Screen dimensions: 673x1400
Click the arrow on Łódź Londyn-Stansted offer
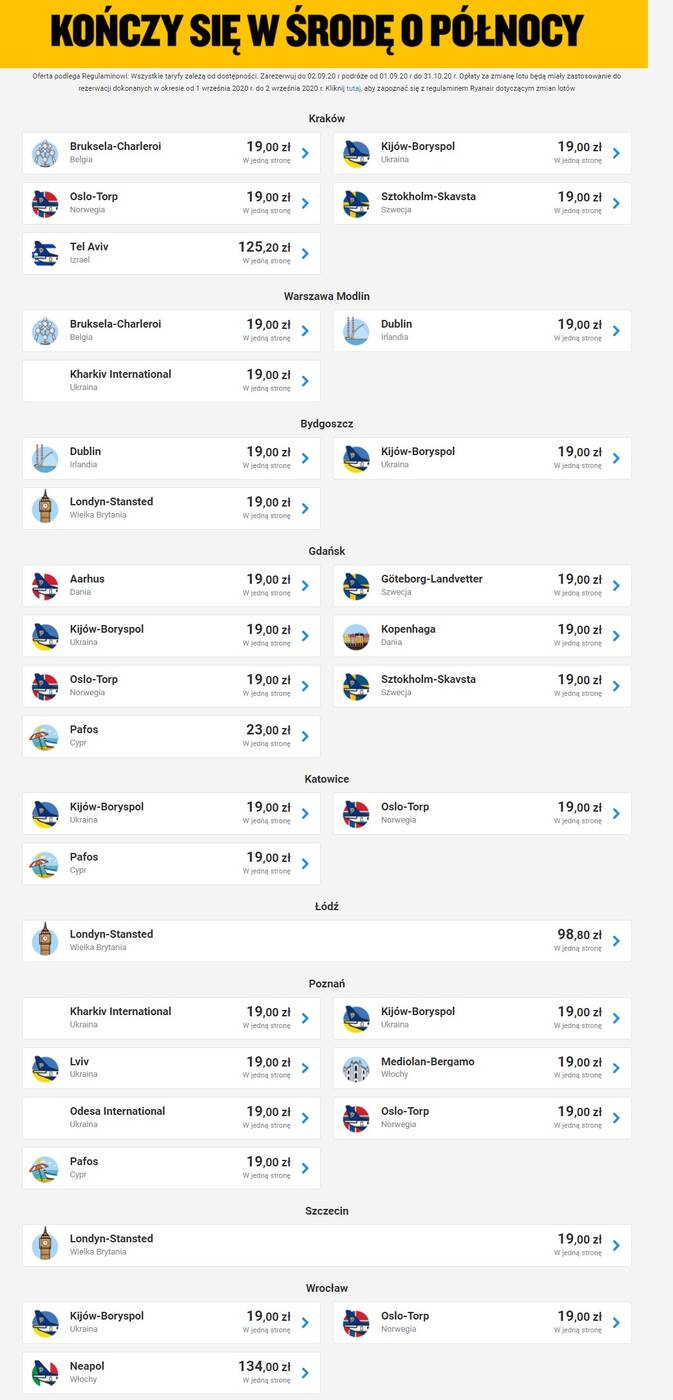coord(616,941)
